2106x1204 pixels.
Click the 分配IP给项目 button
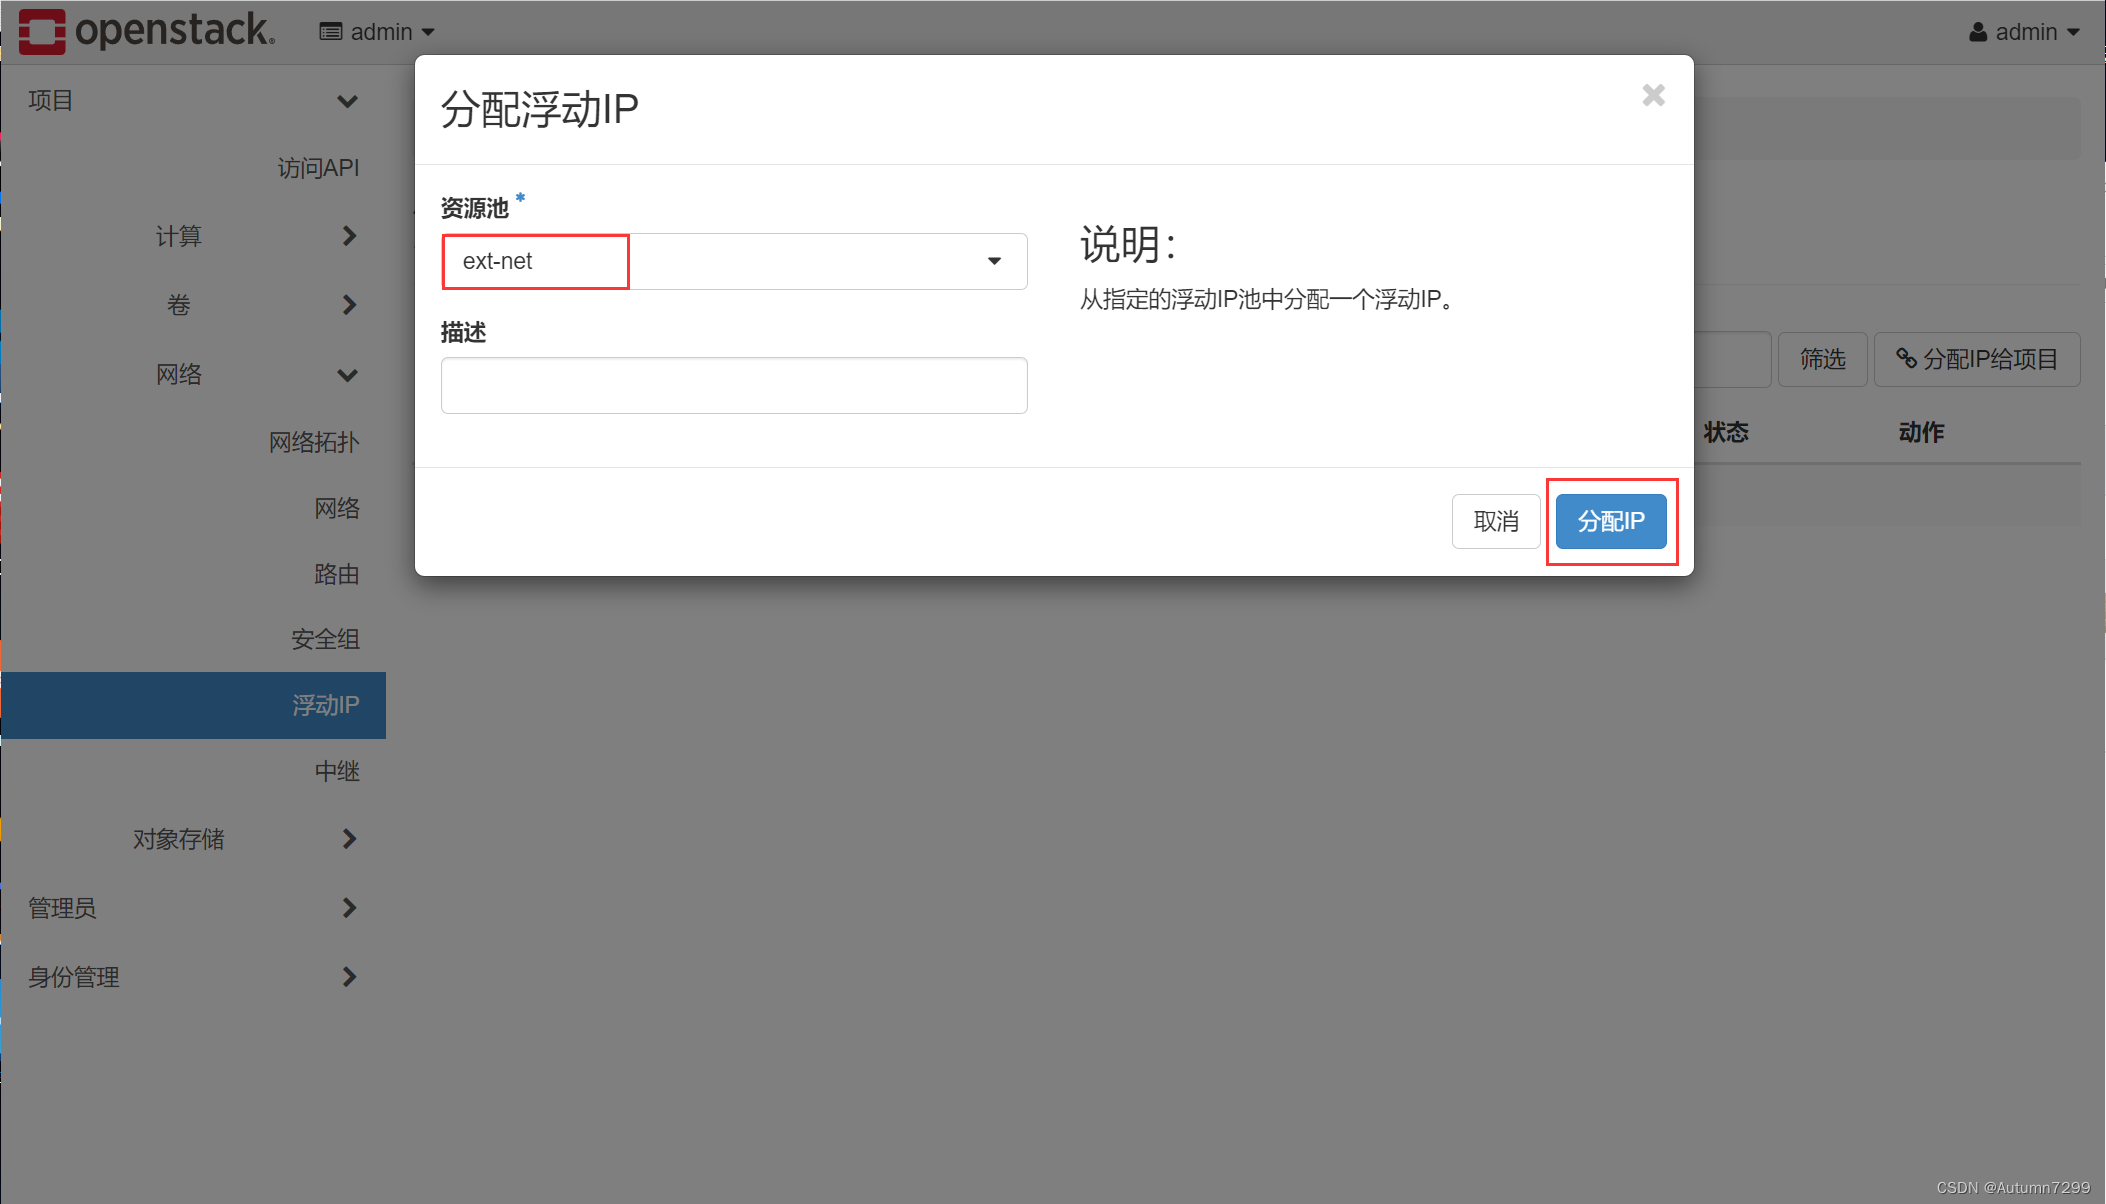pos(1977,359)
